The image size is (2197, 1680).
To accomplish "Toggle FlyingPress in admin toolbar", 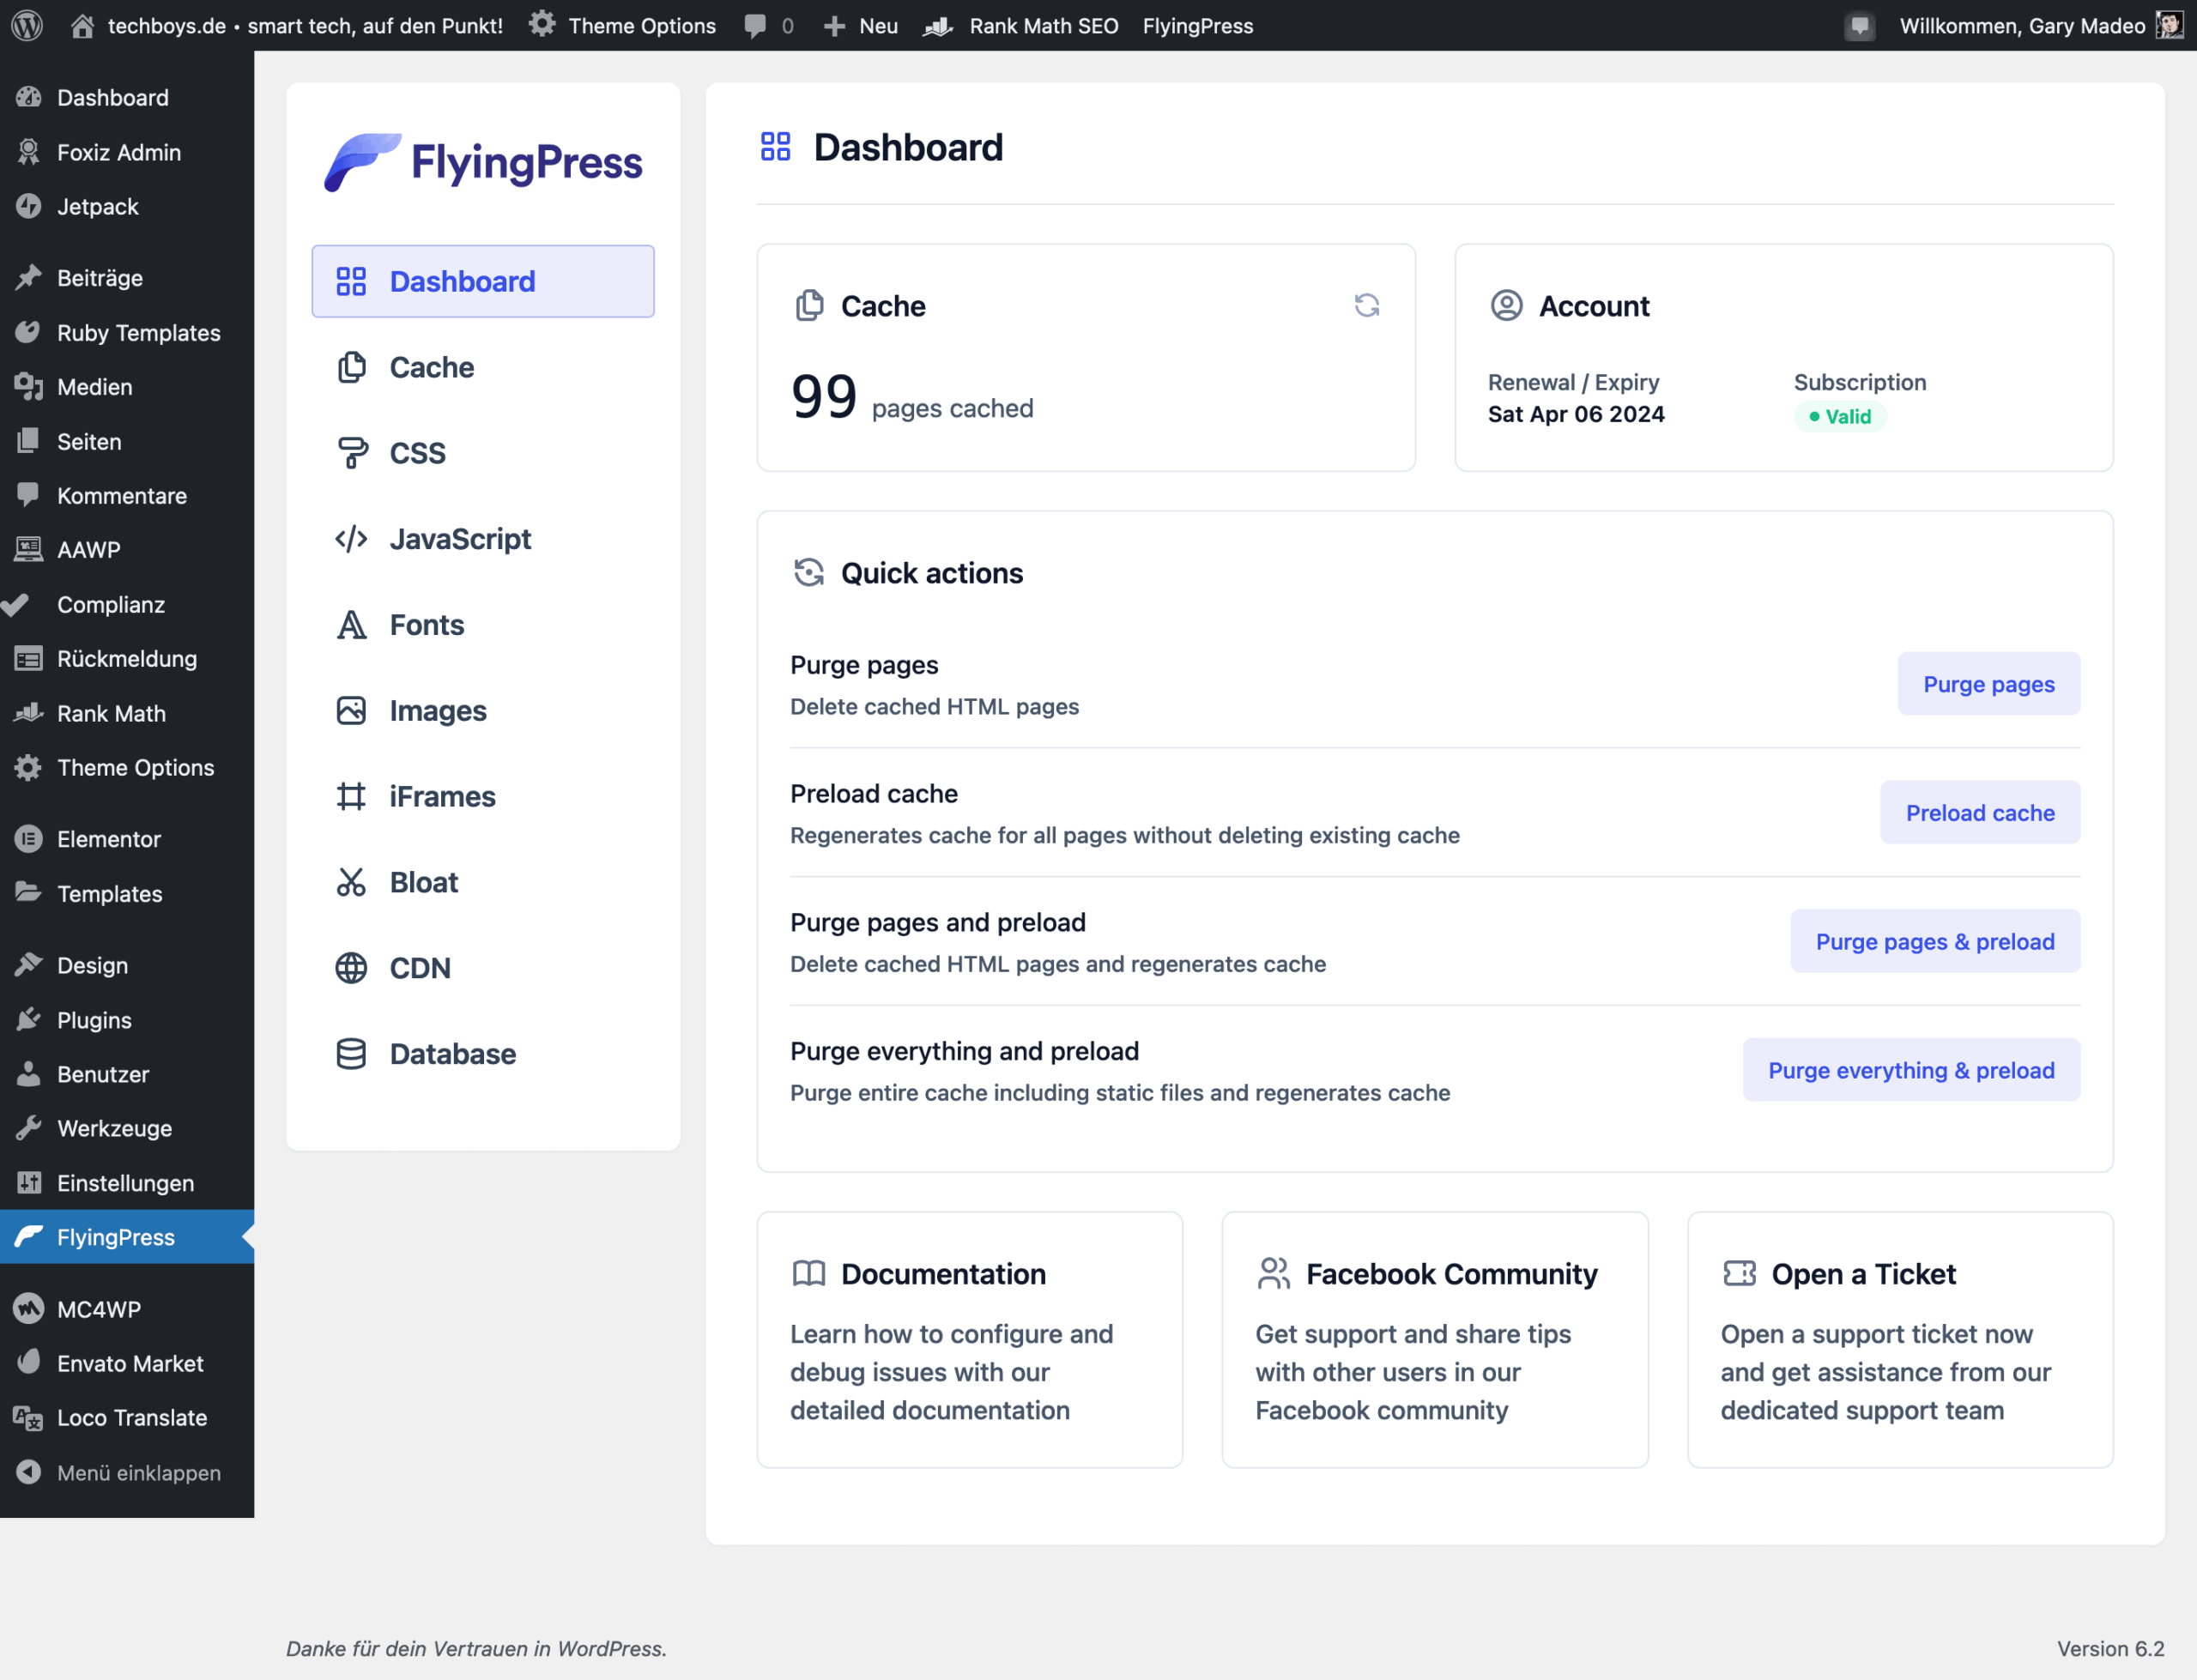I will pos(1196,25).
